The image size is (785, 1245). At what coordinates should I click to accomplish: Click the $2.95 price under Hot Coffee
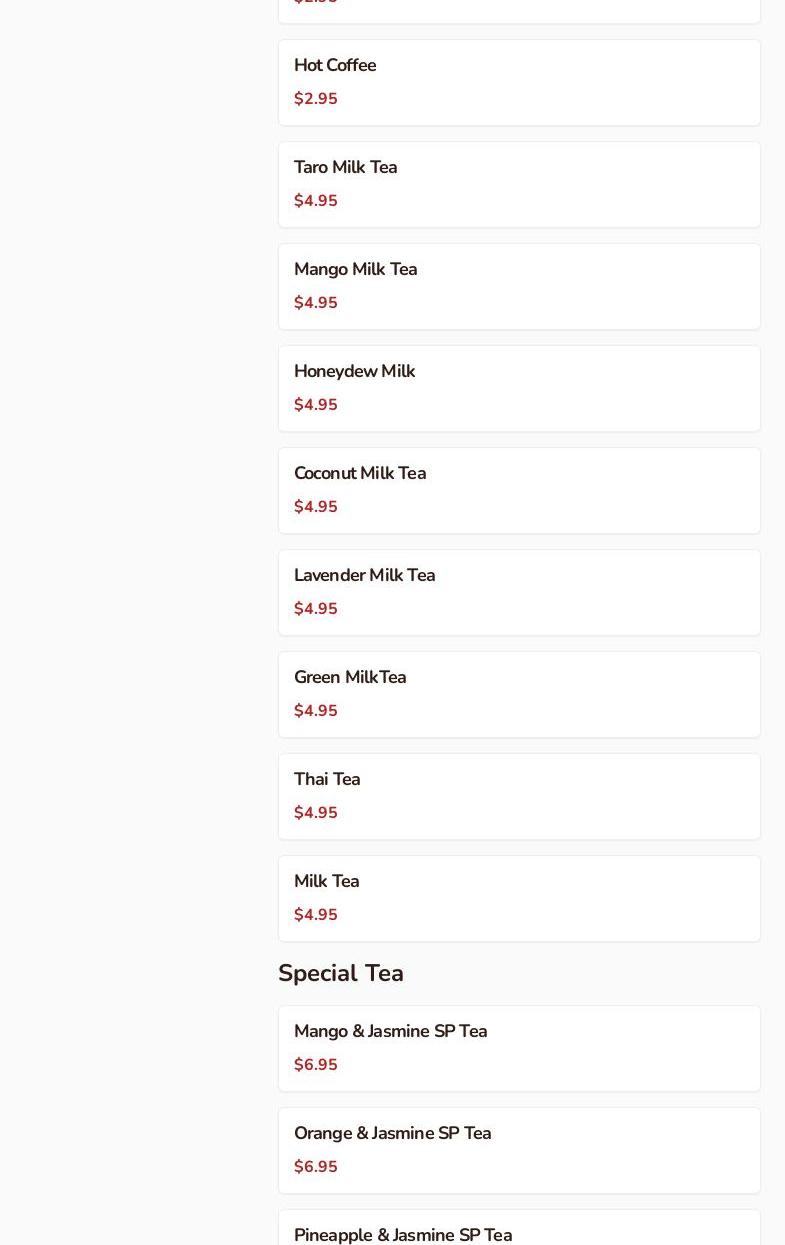coord(316,99)
